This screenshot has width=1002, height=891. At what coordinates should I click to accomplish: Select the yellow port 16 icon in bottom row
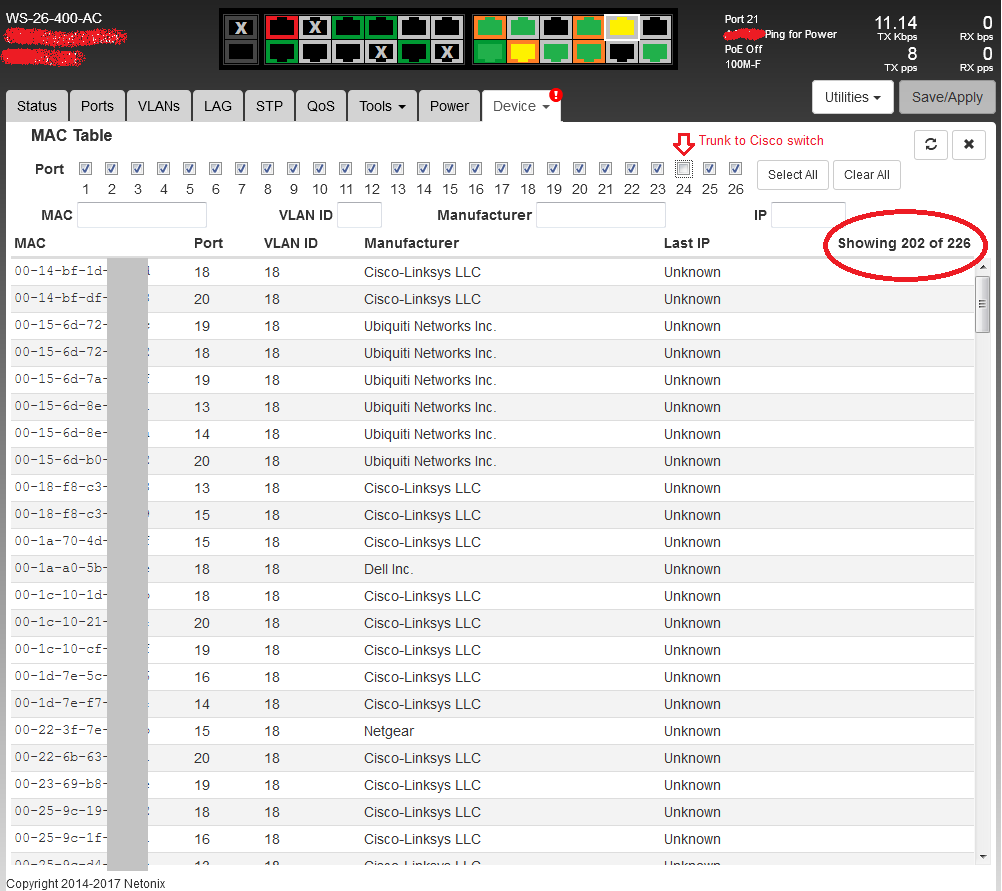point(522,52)
